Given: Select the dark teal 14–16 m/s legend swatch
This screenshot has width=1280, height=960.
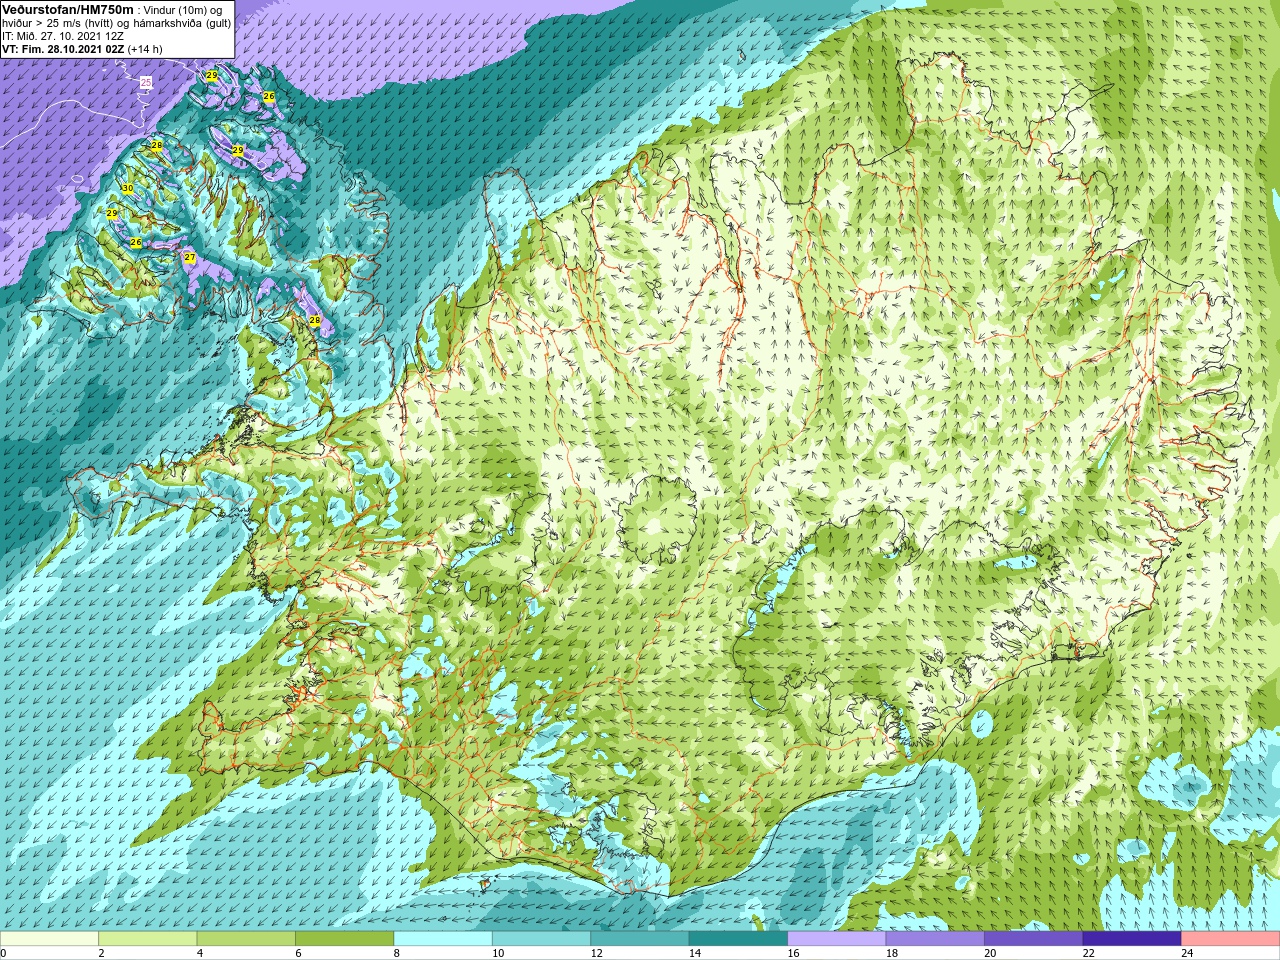Looking at the screenshot, I should tap(738, 939).
